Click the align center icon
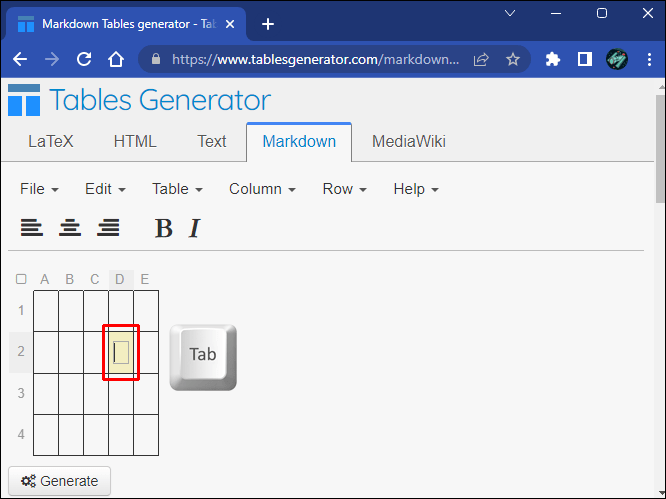Image resolution: width=666 pixels, height=499 pixels. pos(70,228)
